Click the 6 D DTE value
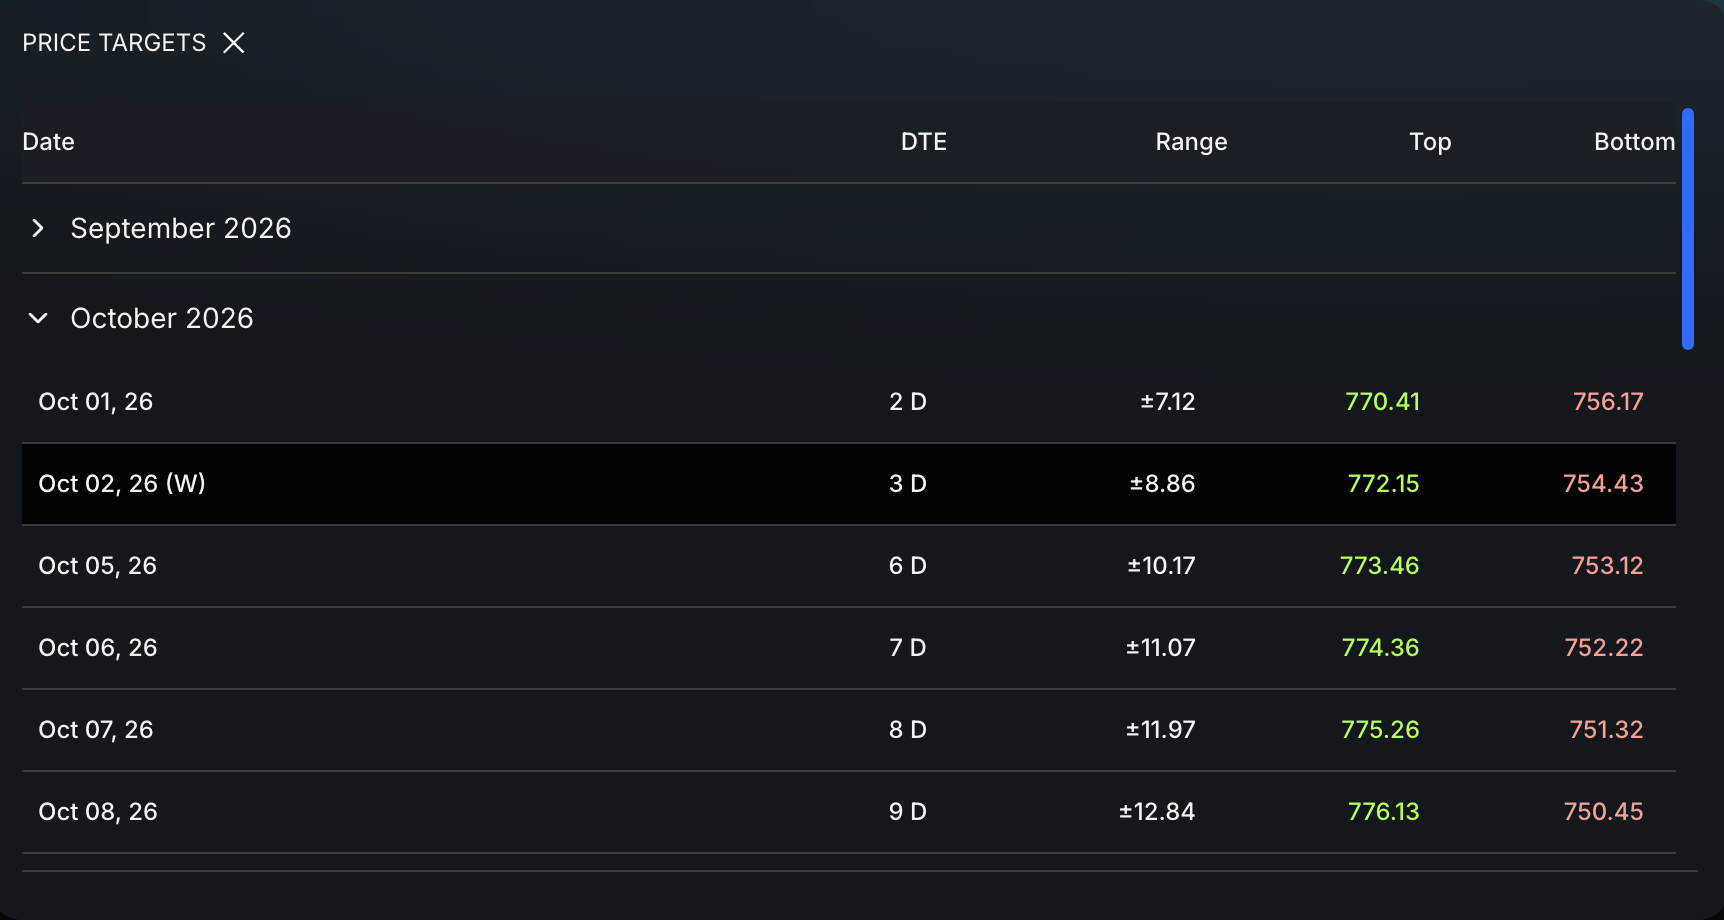 click(x=907, y=566)
